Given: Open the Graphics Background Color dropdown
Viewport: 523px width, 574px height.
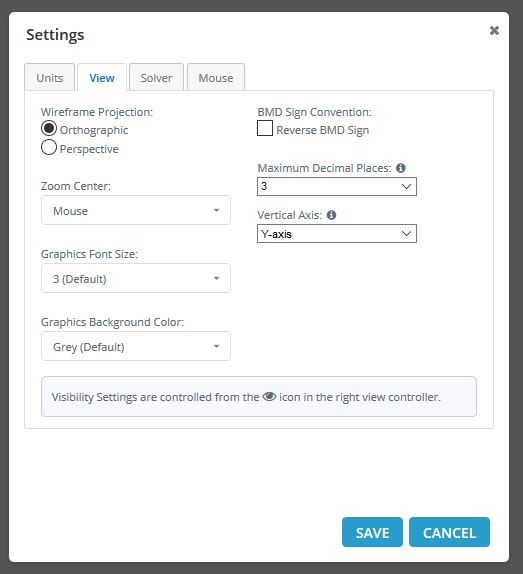Looking at the screenshot, I should [136, 346].
